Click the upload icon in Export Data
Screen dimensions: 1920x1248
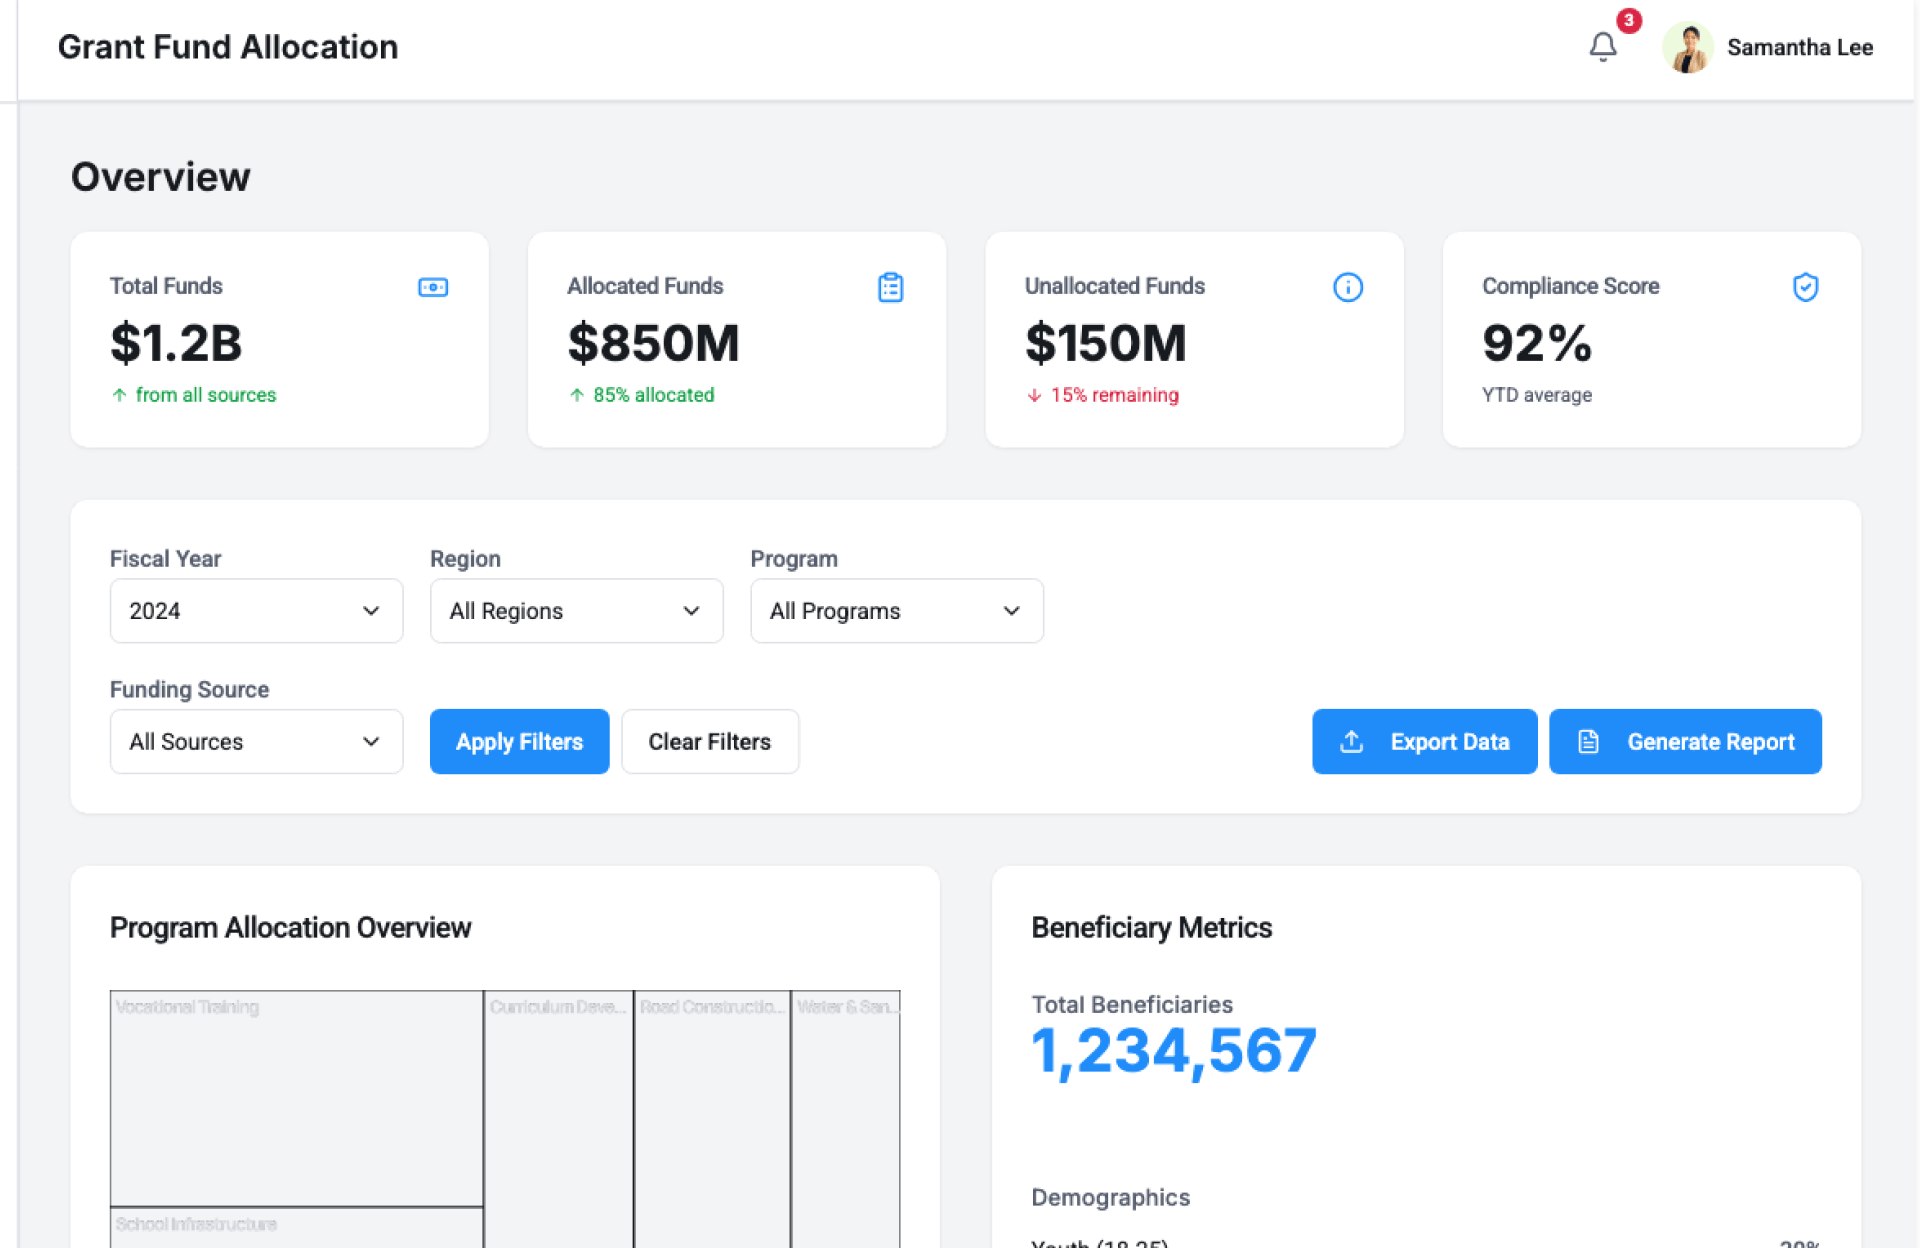pyautogui.click(x=1351, y=741)
